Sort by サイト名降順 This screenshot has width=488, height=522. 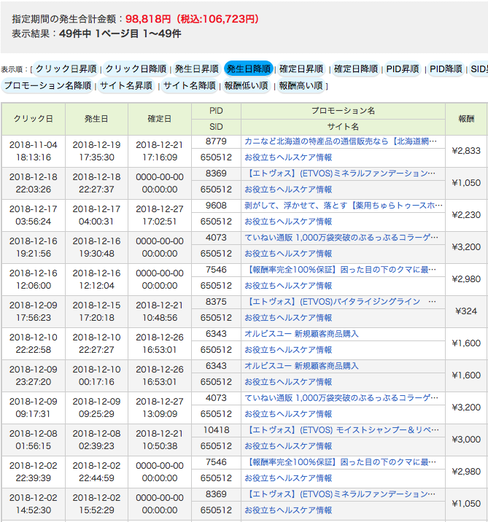(x=189, y=86)
